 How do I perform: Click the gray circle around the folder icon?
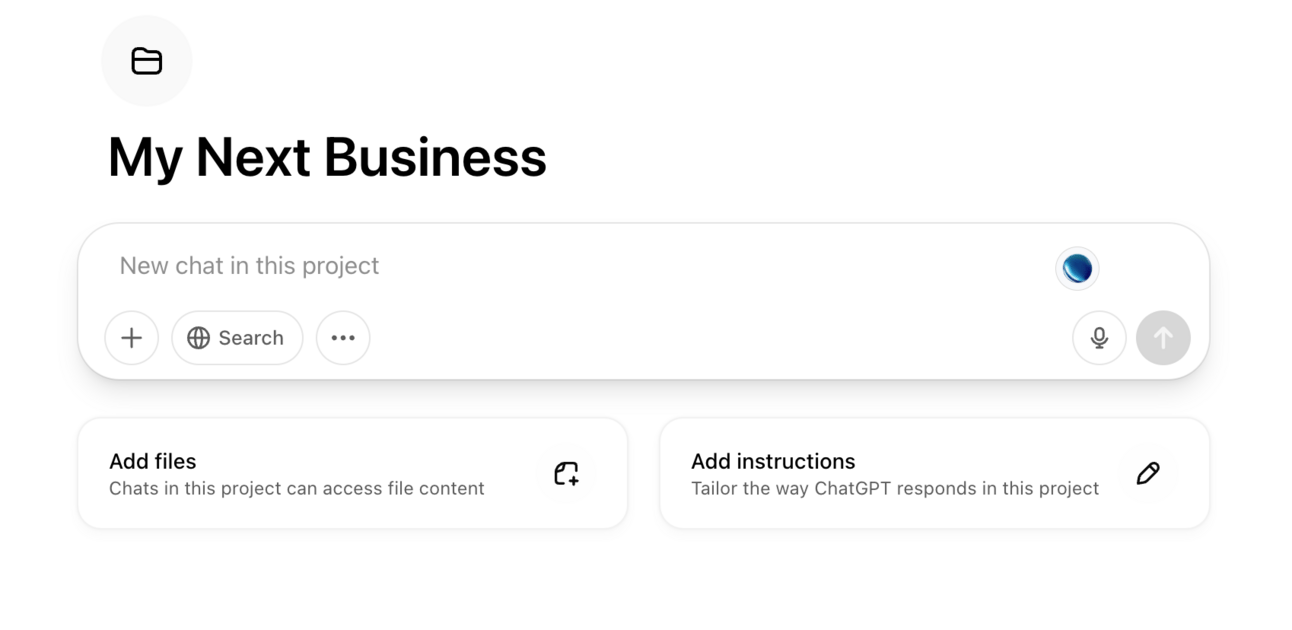click(147, 61)
